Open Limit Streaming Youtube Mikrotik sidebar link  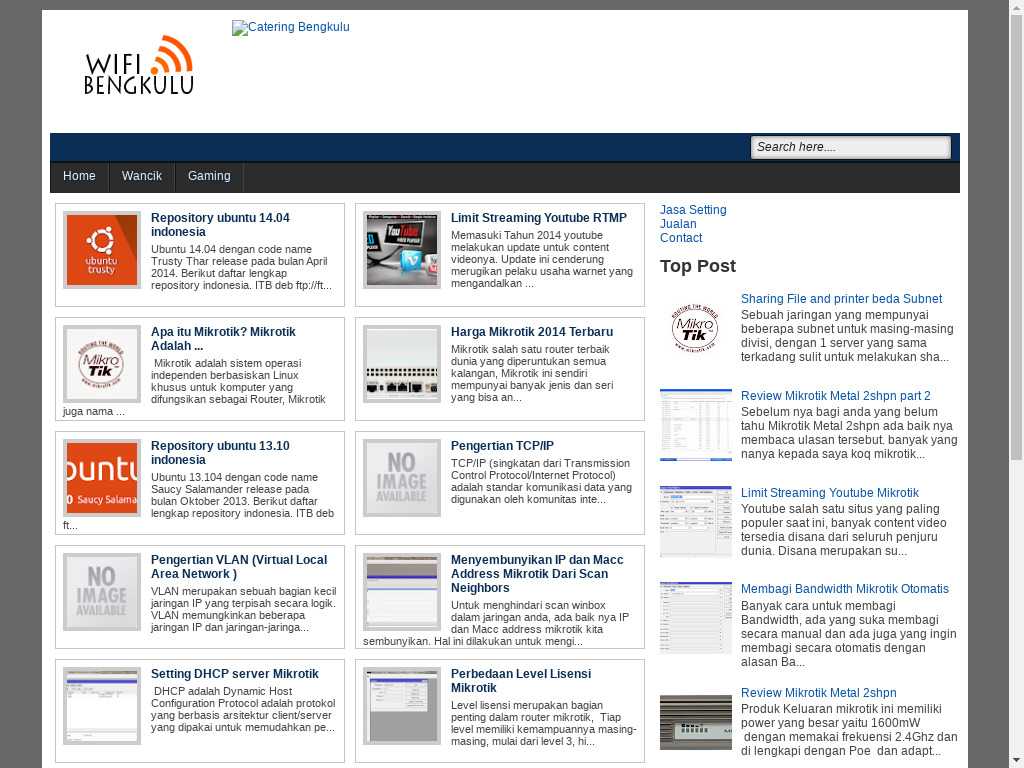coord(829,493)
